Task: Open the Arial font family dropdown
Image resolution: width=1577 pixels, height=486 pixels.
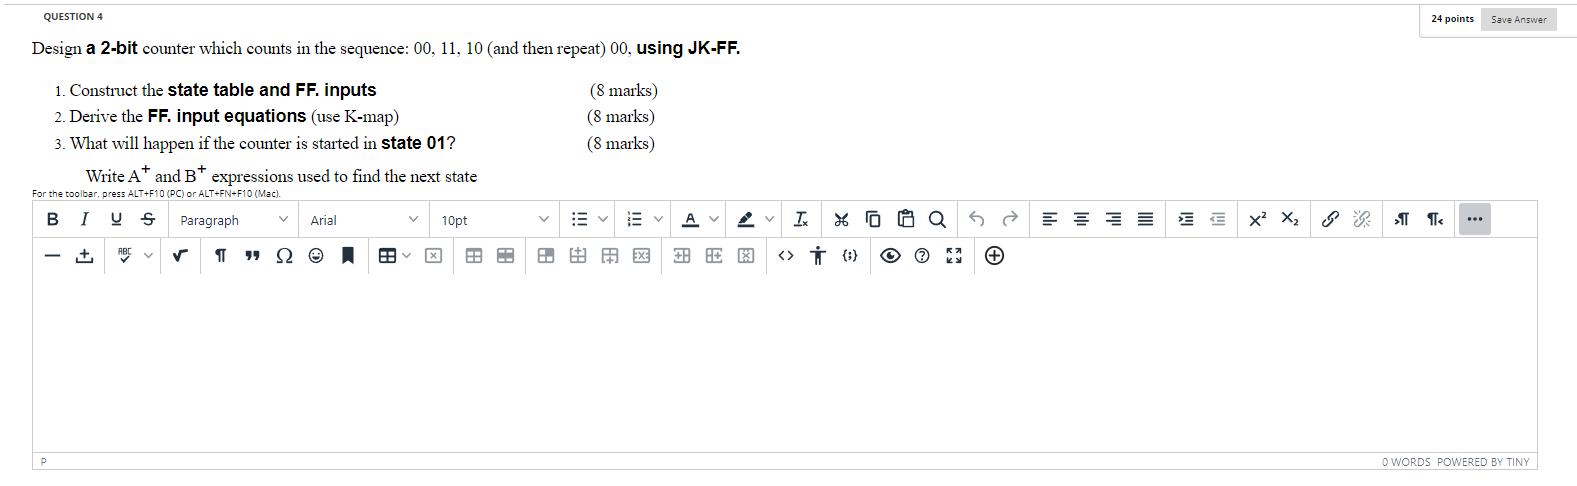Action: (x=364, y=220)
